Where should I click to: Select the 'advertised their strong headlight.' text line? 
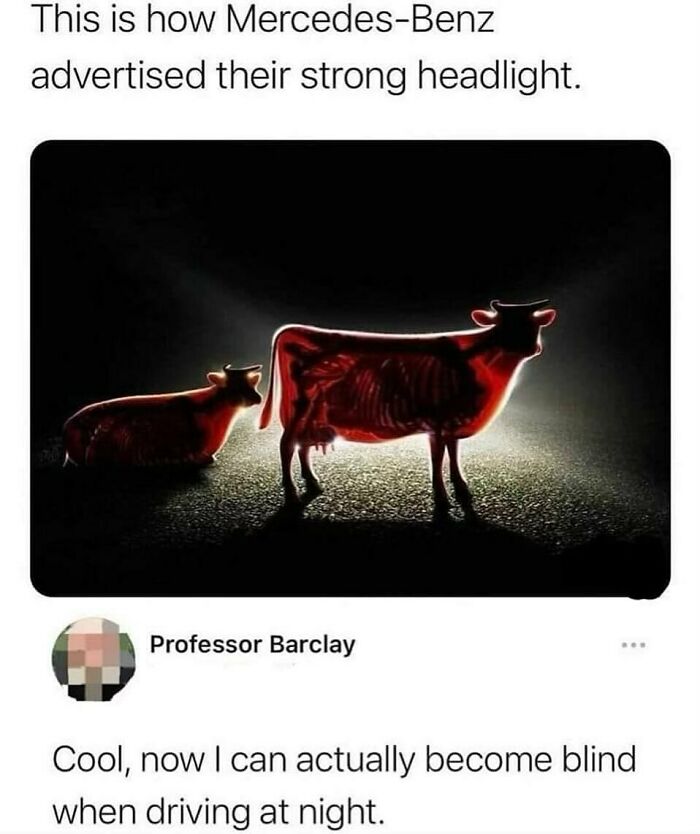(306, 75)
